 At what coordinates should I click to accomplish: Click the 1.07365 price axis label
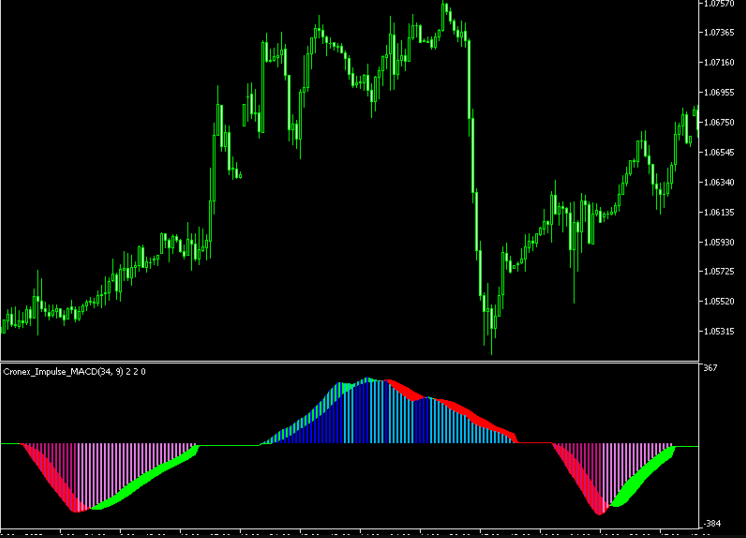719,32
